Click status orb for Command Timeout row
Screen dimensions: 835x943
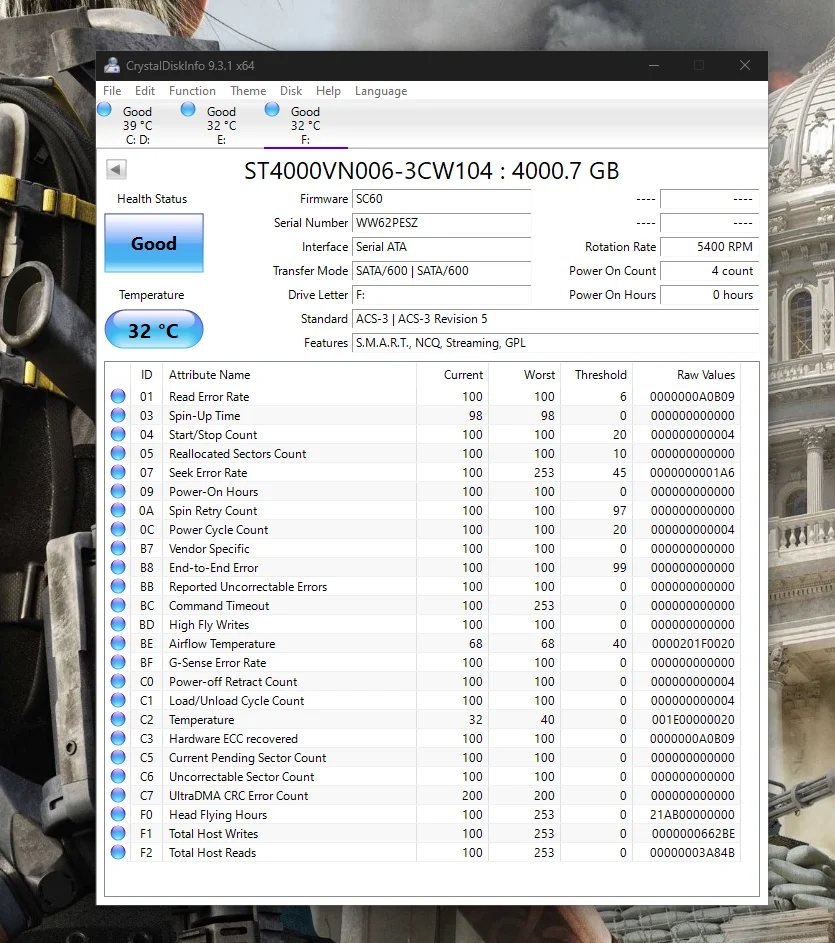[x=118, y=606]
